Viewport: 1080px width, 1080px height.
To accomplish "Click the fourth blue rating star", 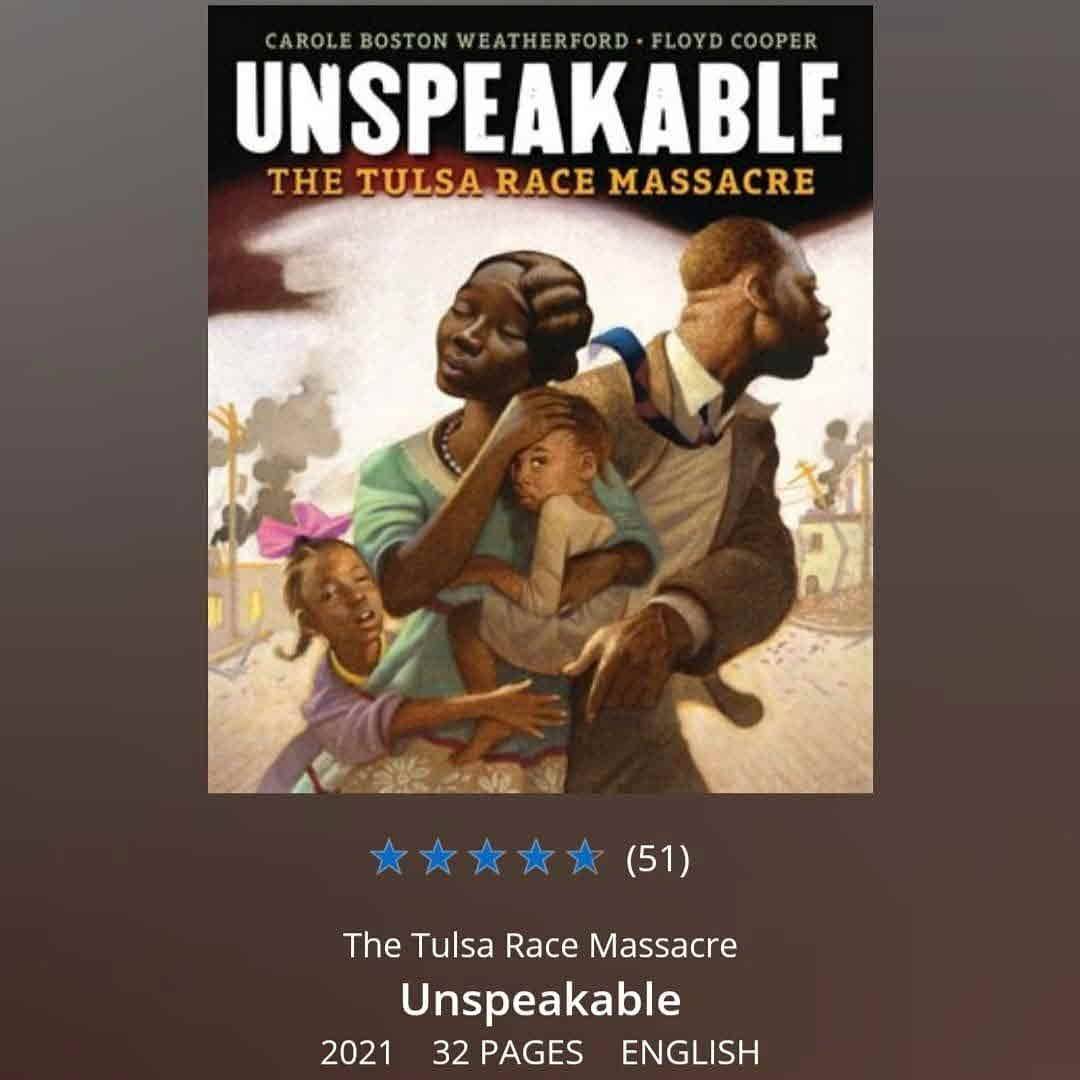I will click(536, 858).
